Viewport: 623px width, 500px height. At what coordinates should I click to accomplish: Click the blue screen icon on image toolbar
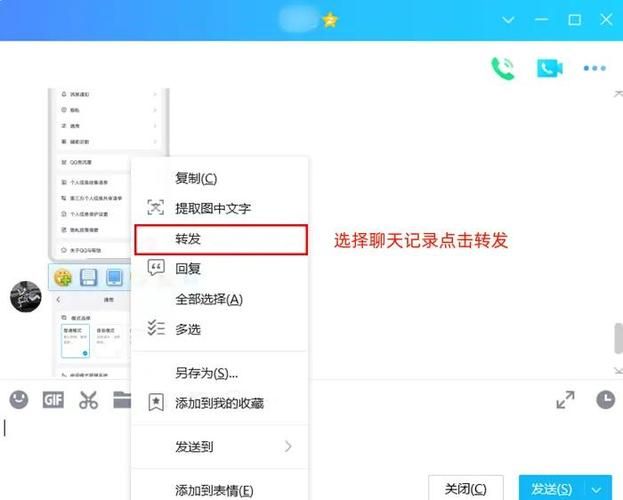tap(115, 277)
